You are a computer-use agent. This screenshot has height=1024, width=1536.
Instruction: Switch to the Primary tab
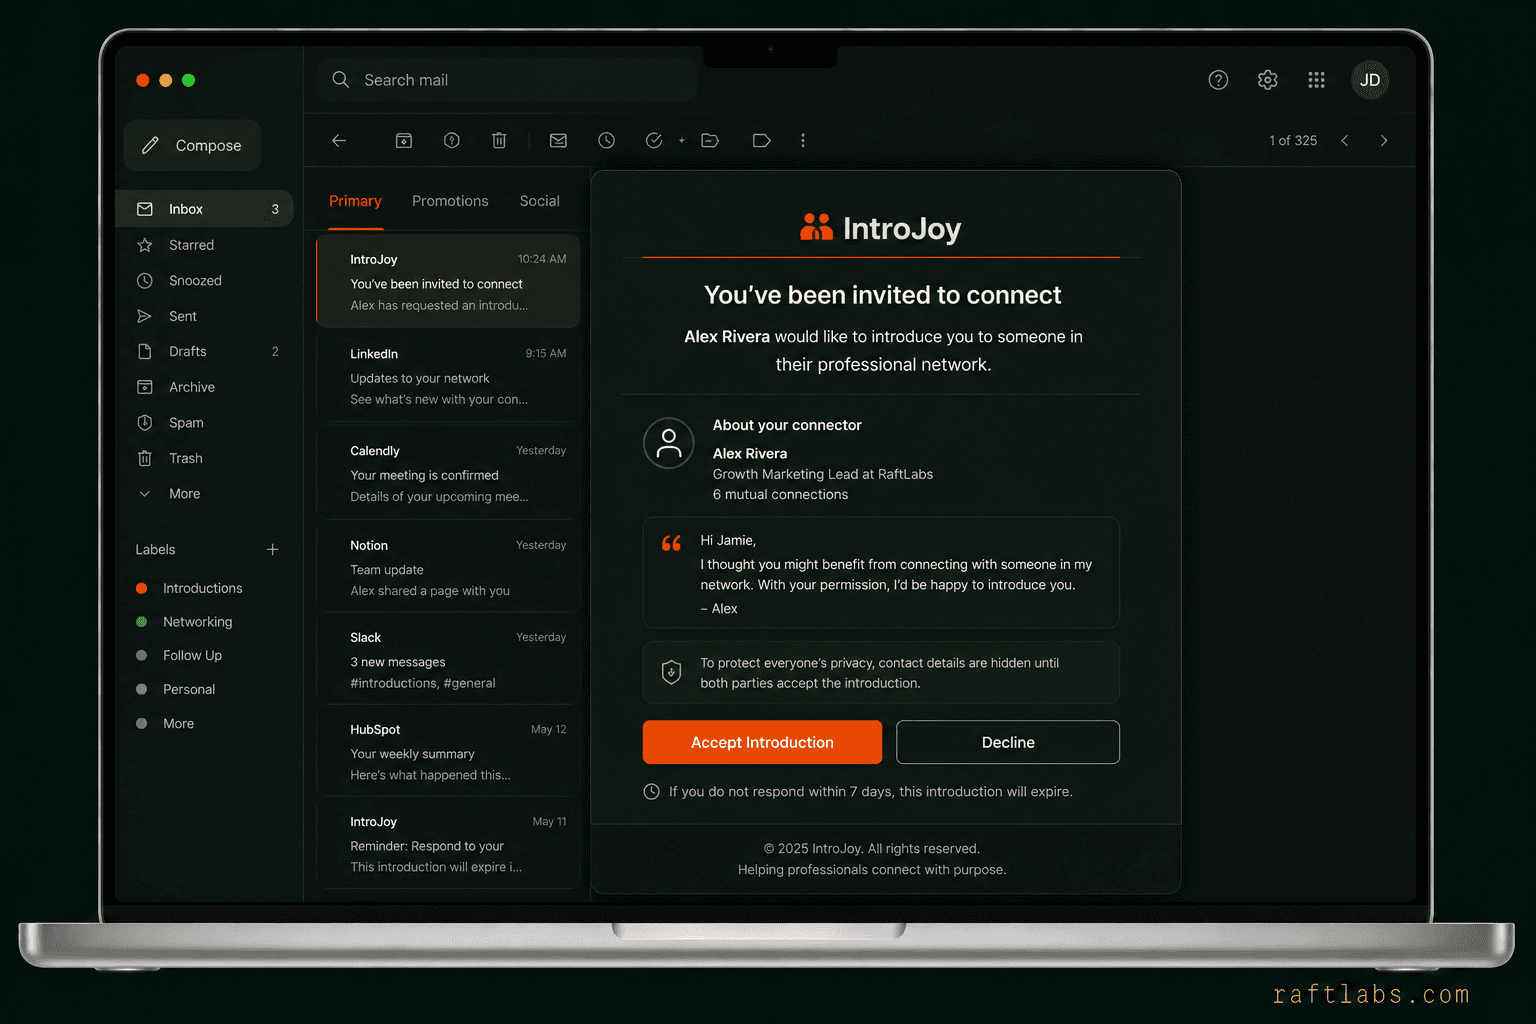pos(355,201)
